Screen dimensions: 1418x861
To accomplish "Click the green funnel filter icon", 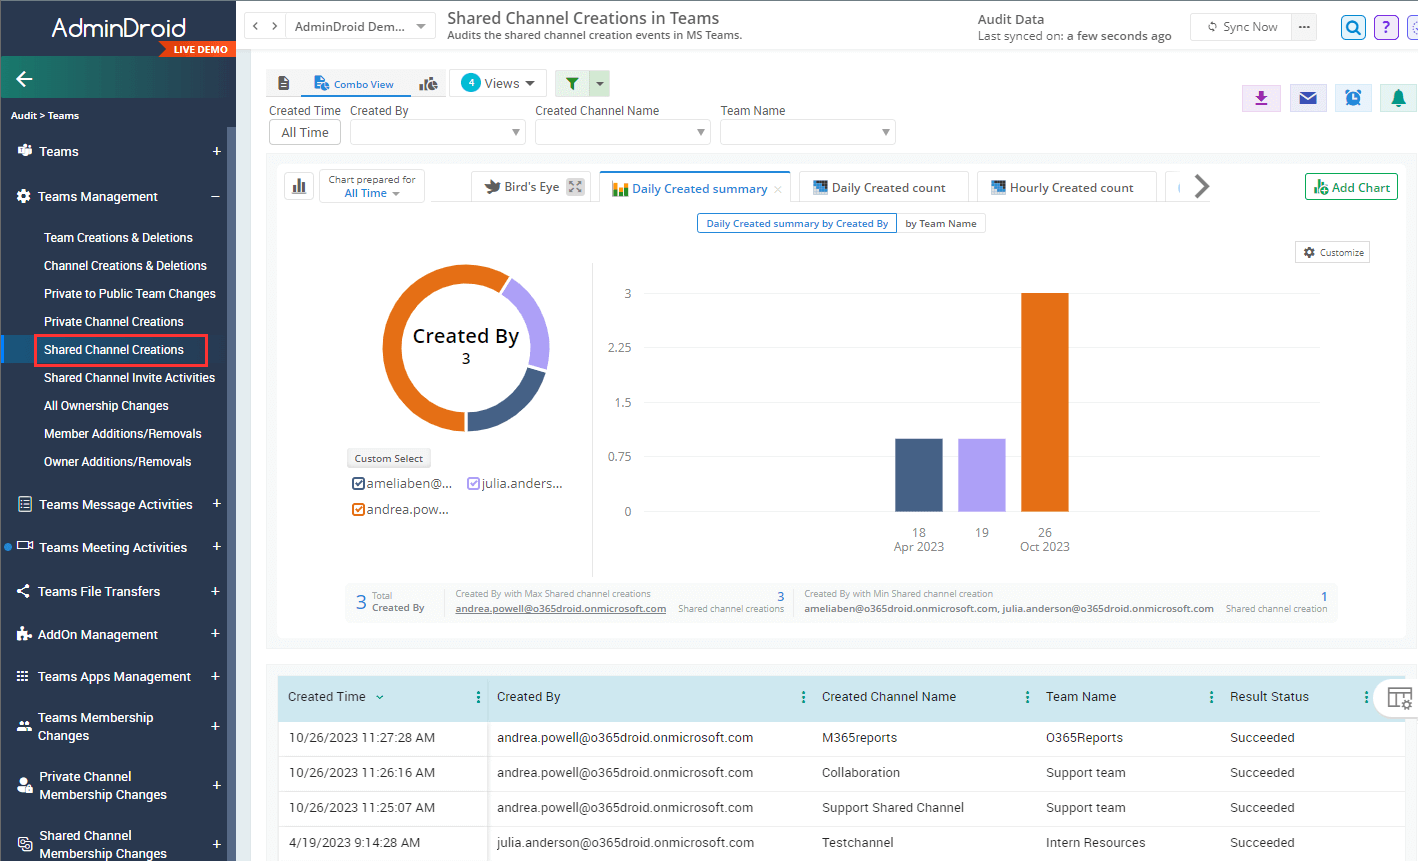I will pyautogui.click(x=572, y=84).
